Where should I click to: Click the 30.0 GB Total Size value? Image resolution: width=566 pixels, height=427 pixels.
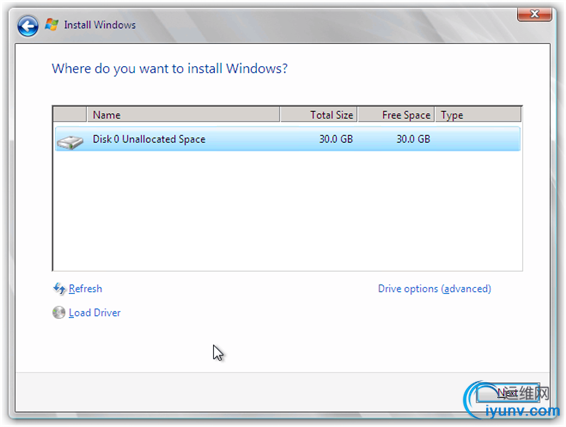(336, 139)
